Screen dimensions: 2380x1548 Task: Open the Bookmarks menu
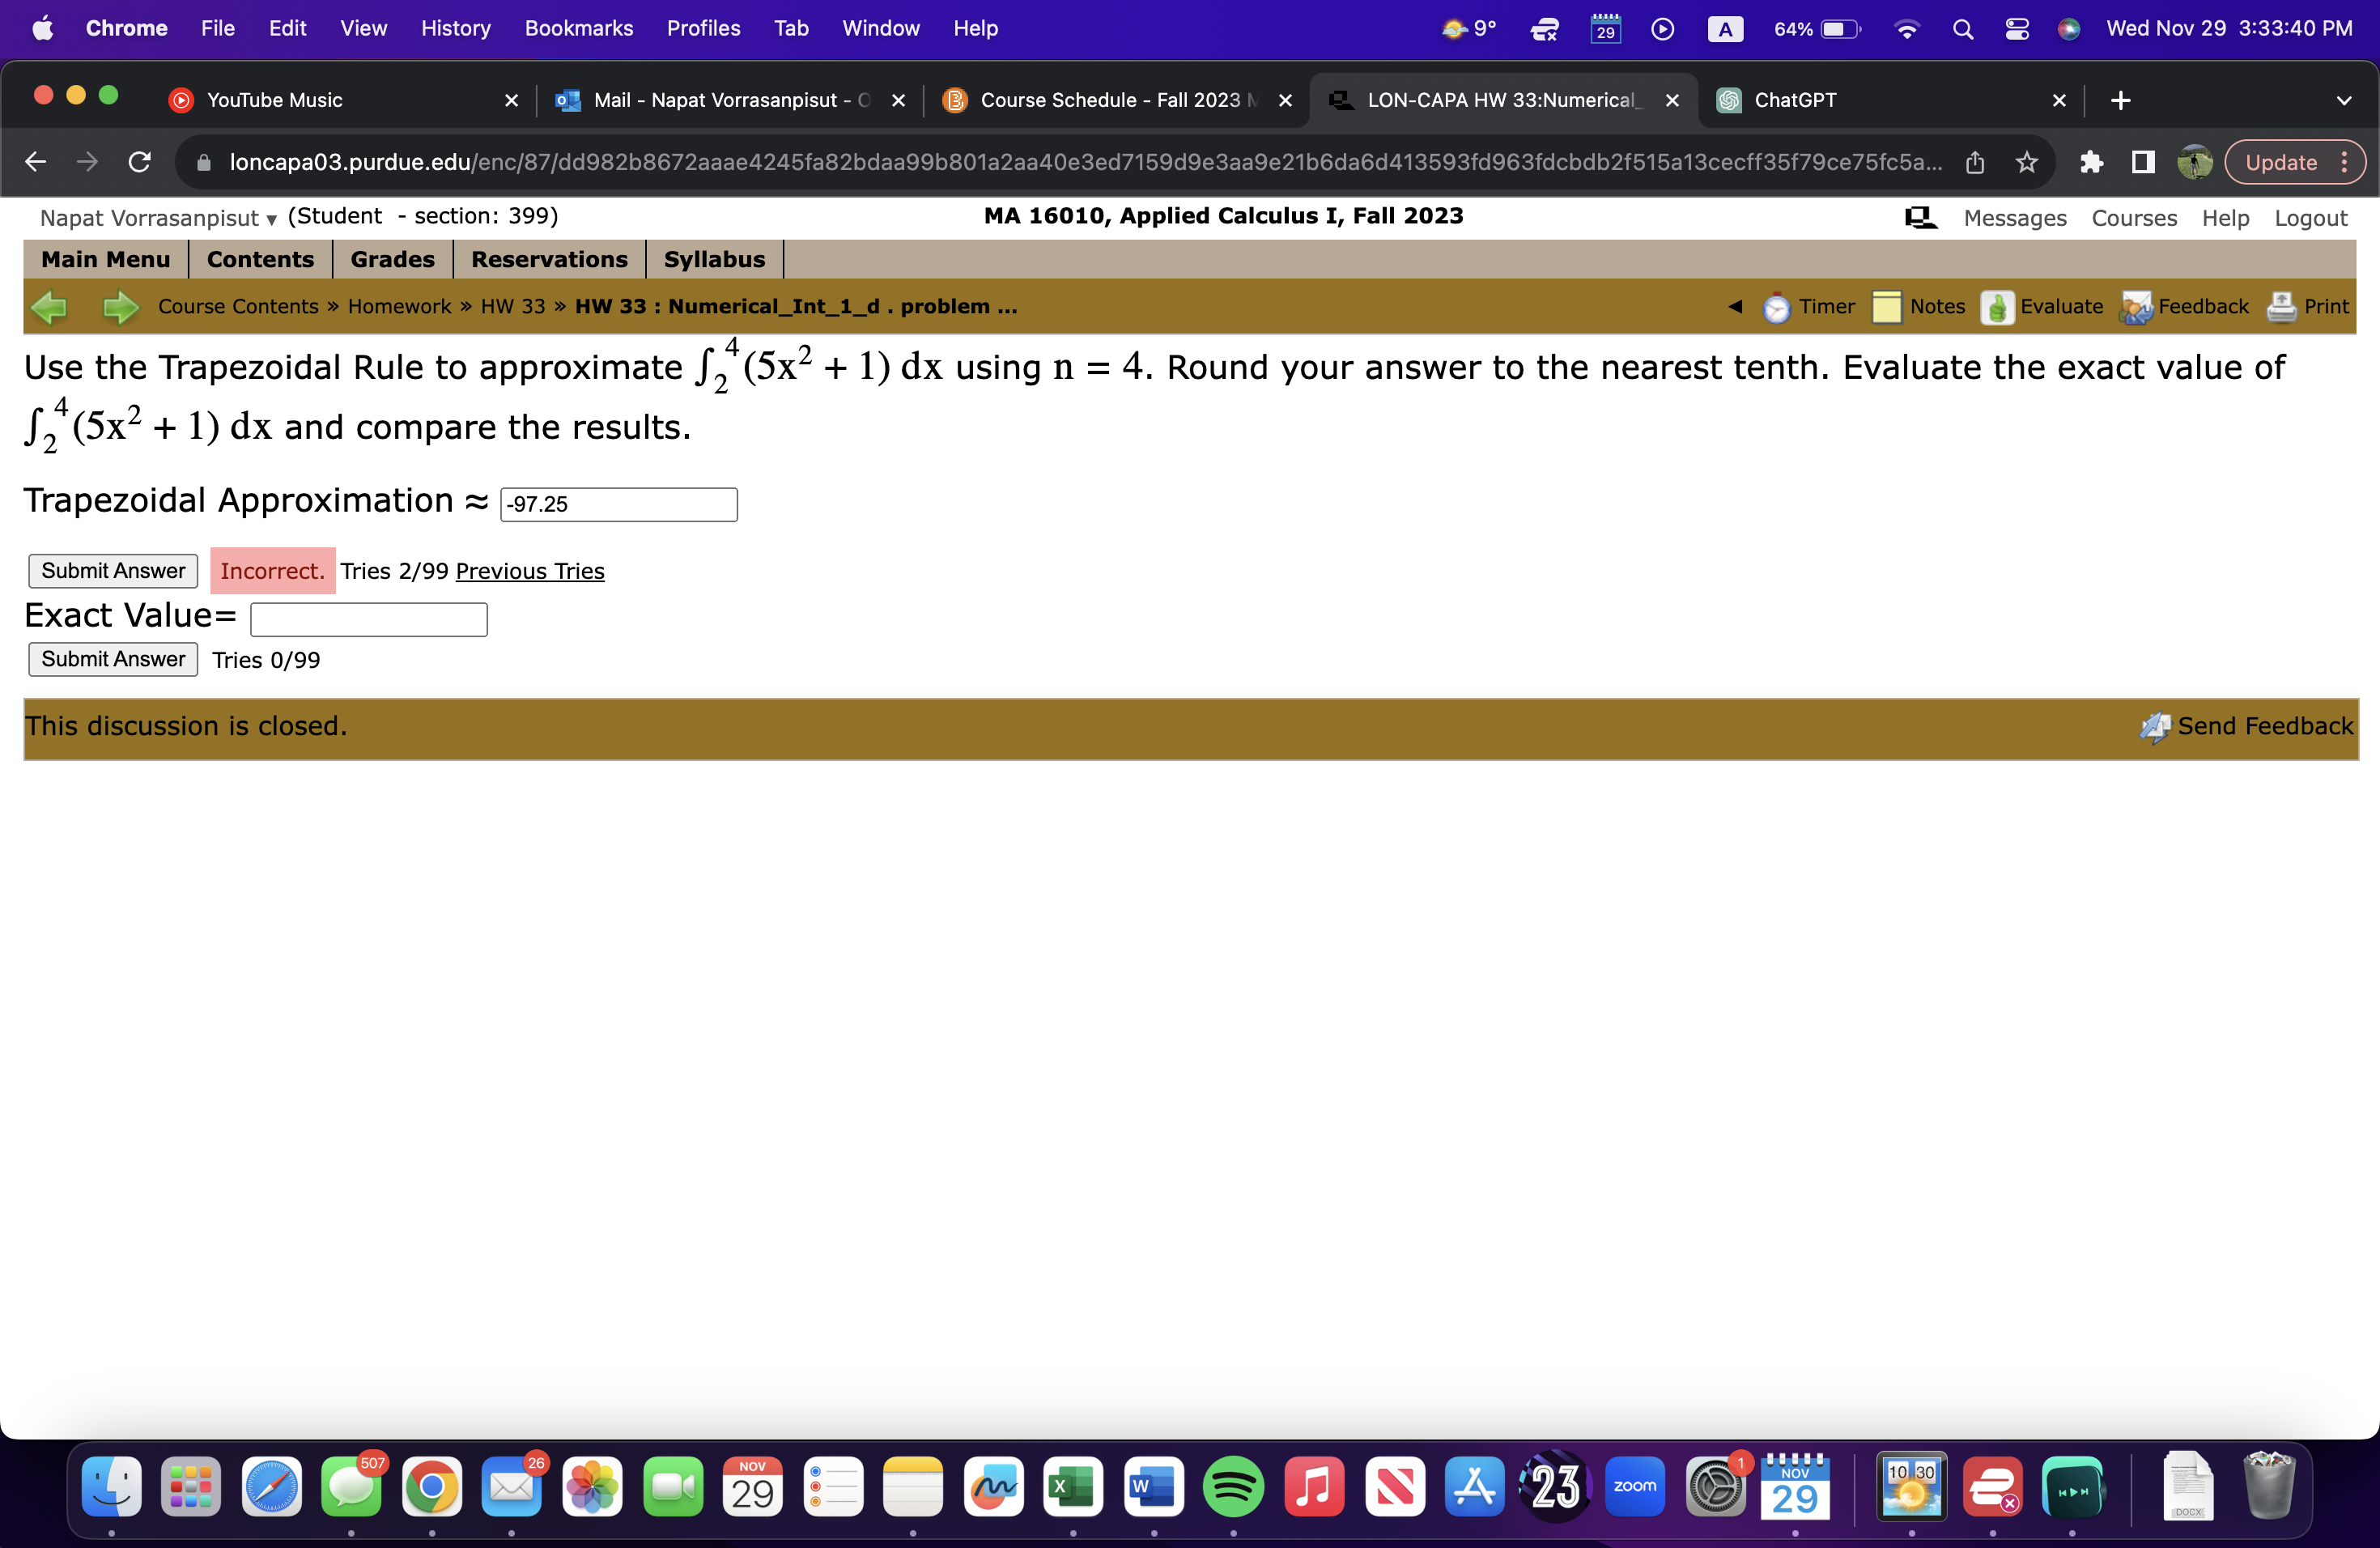coord(578,28)
